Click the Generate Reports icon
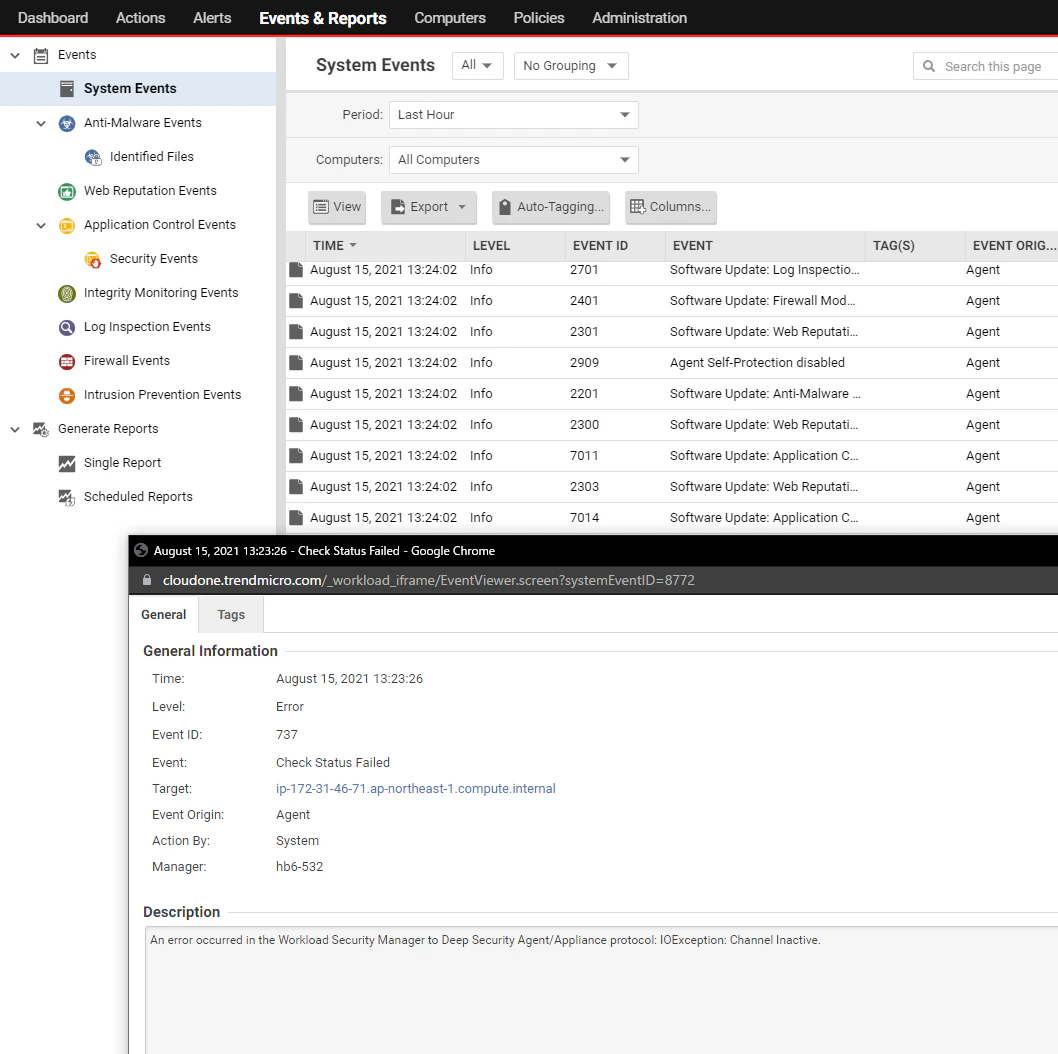 pyautogui.click(x=40, y=429)
